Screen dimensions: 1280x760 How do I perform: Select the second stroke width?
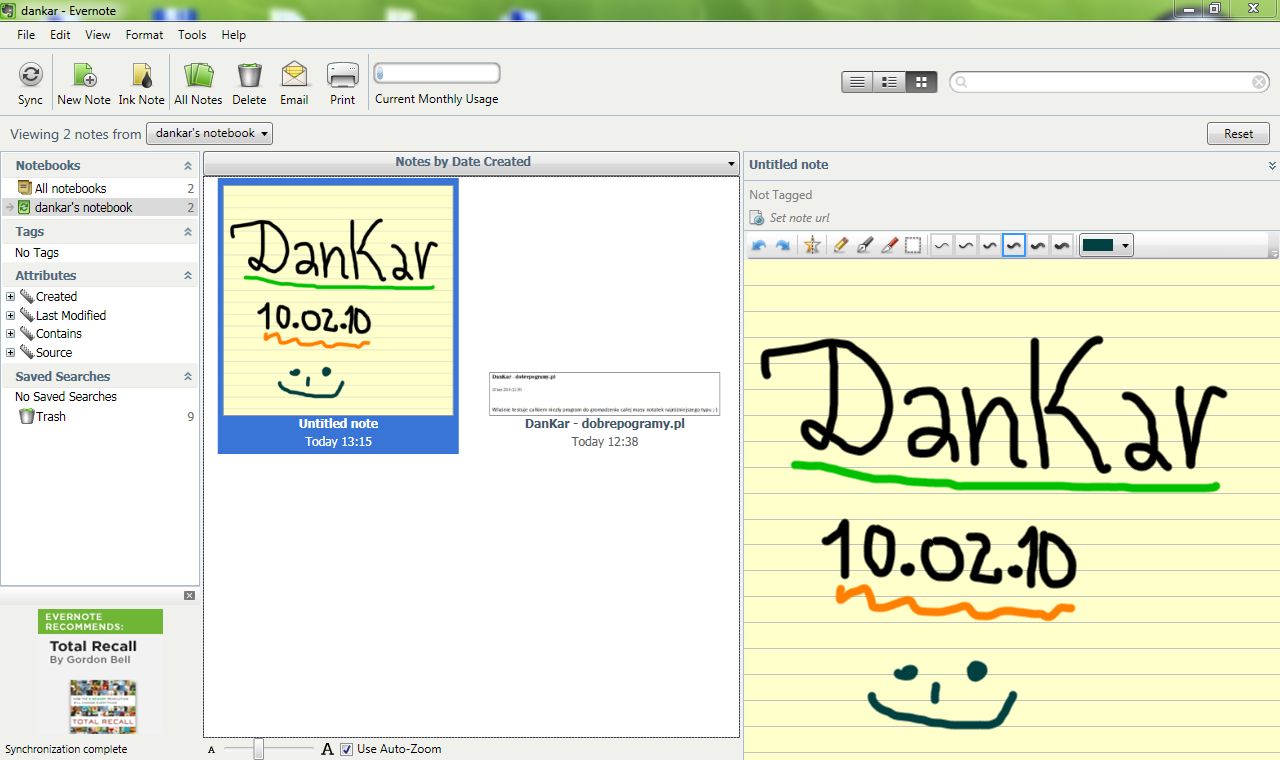[966, 245]
